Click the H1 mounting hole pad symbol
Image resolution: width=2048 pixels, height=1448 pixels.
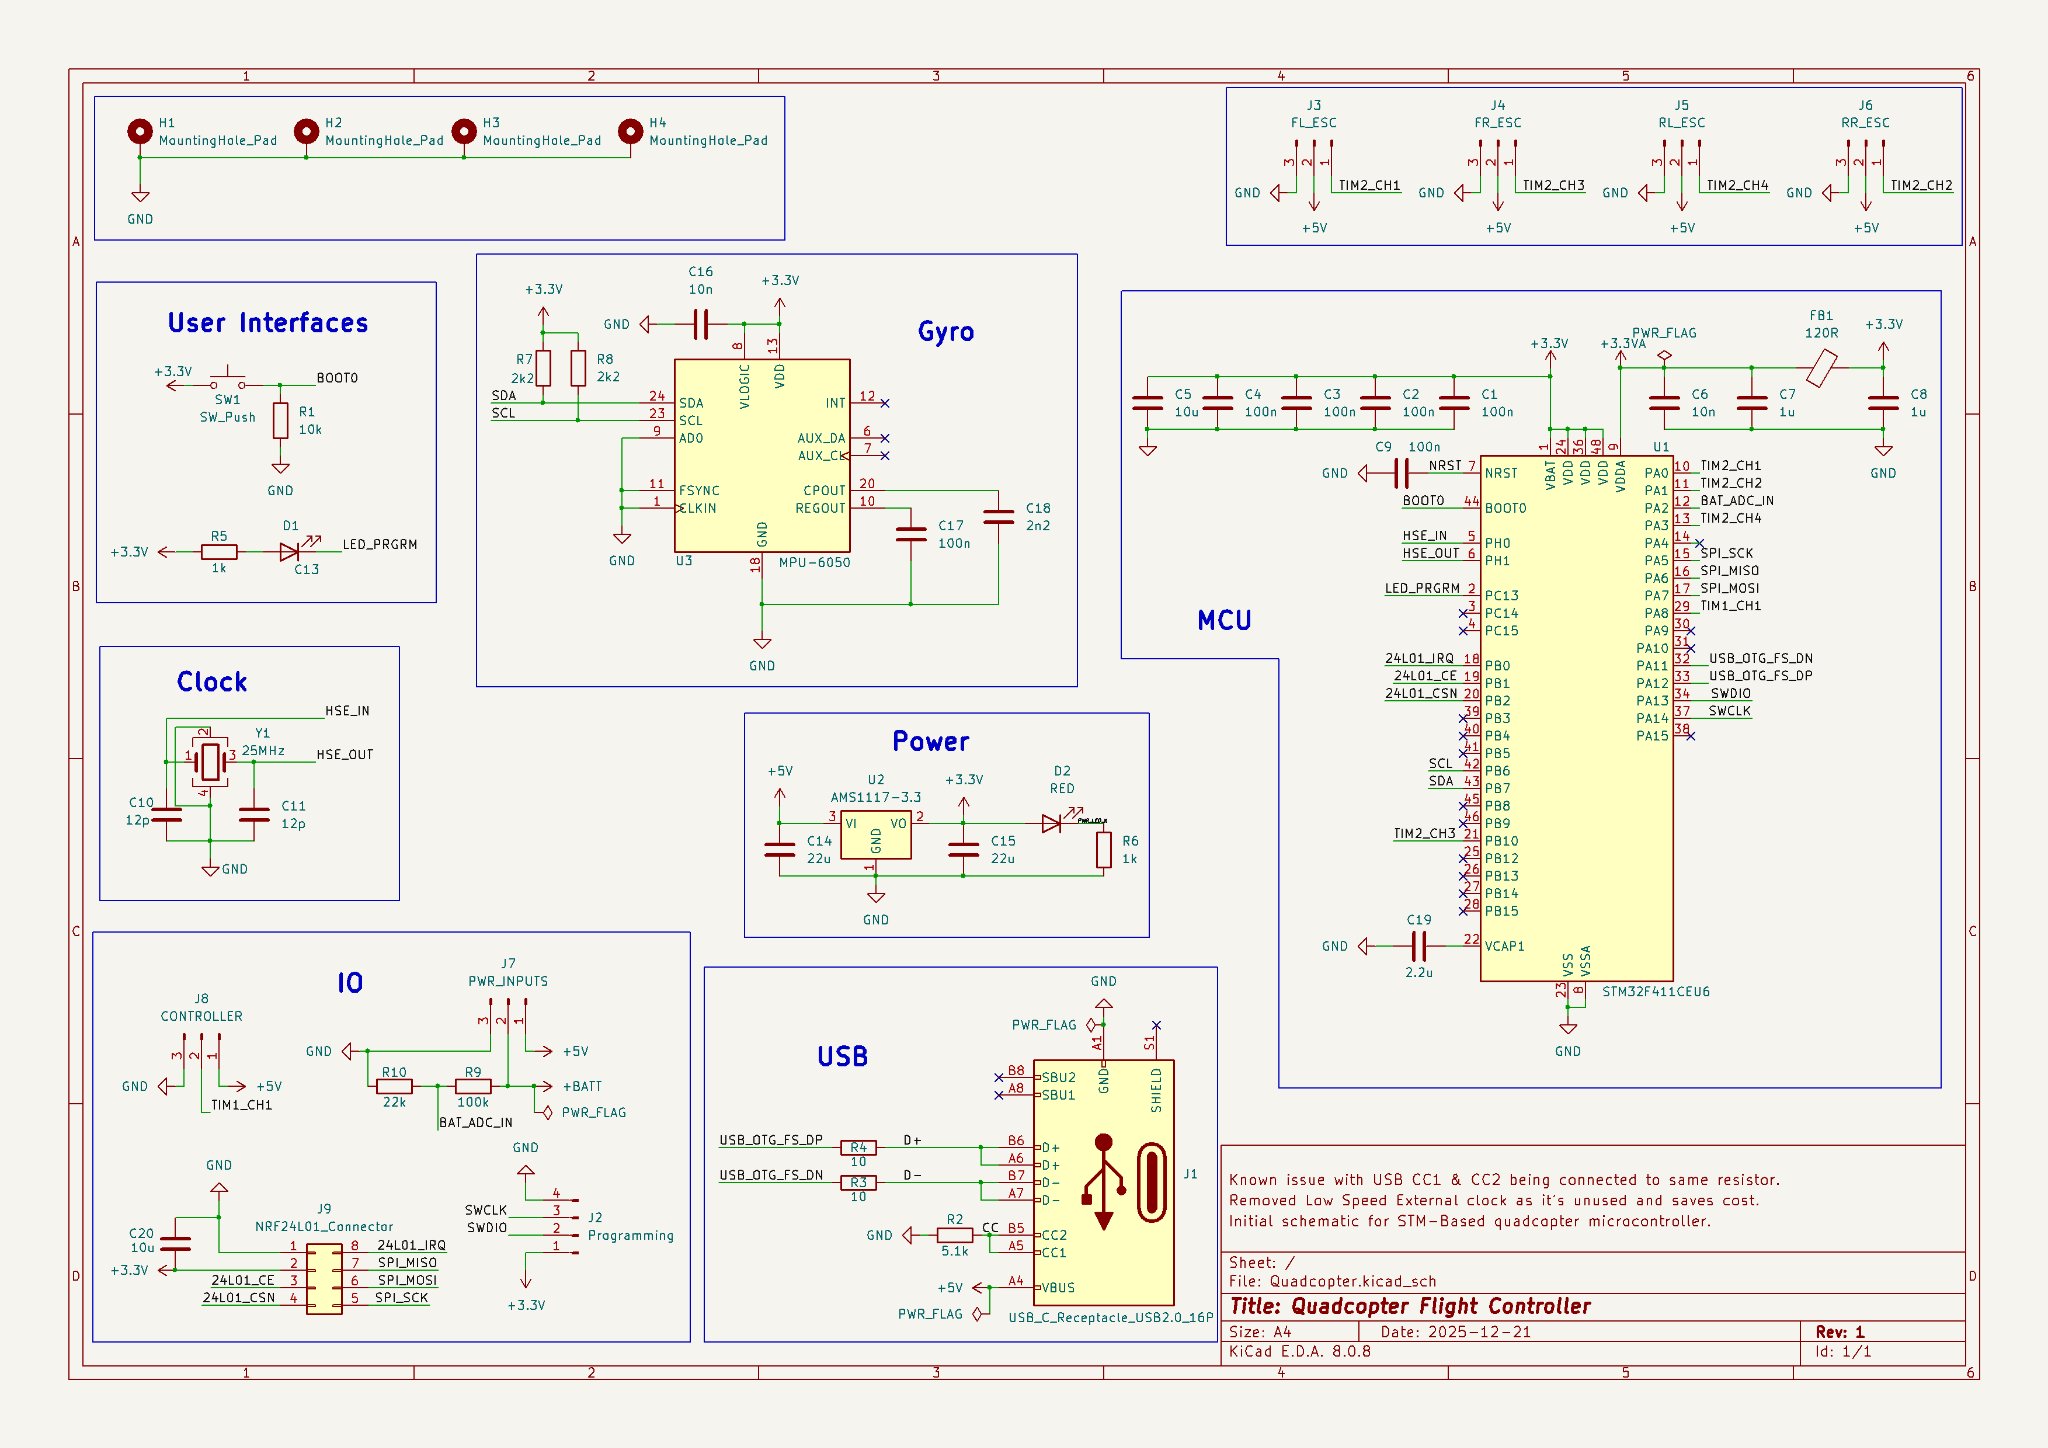tap(140, 132)
